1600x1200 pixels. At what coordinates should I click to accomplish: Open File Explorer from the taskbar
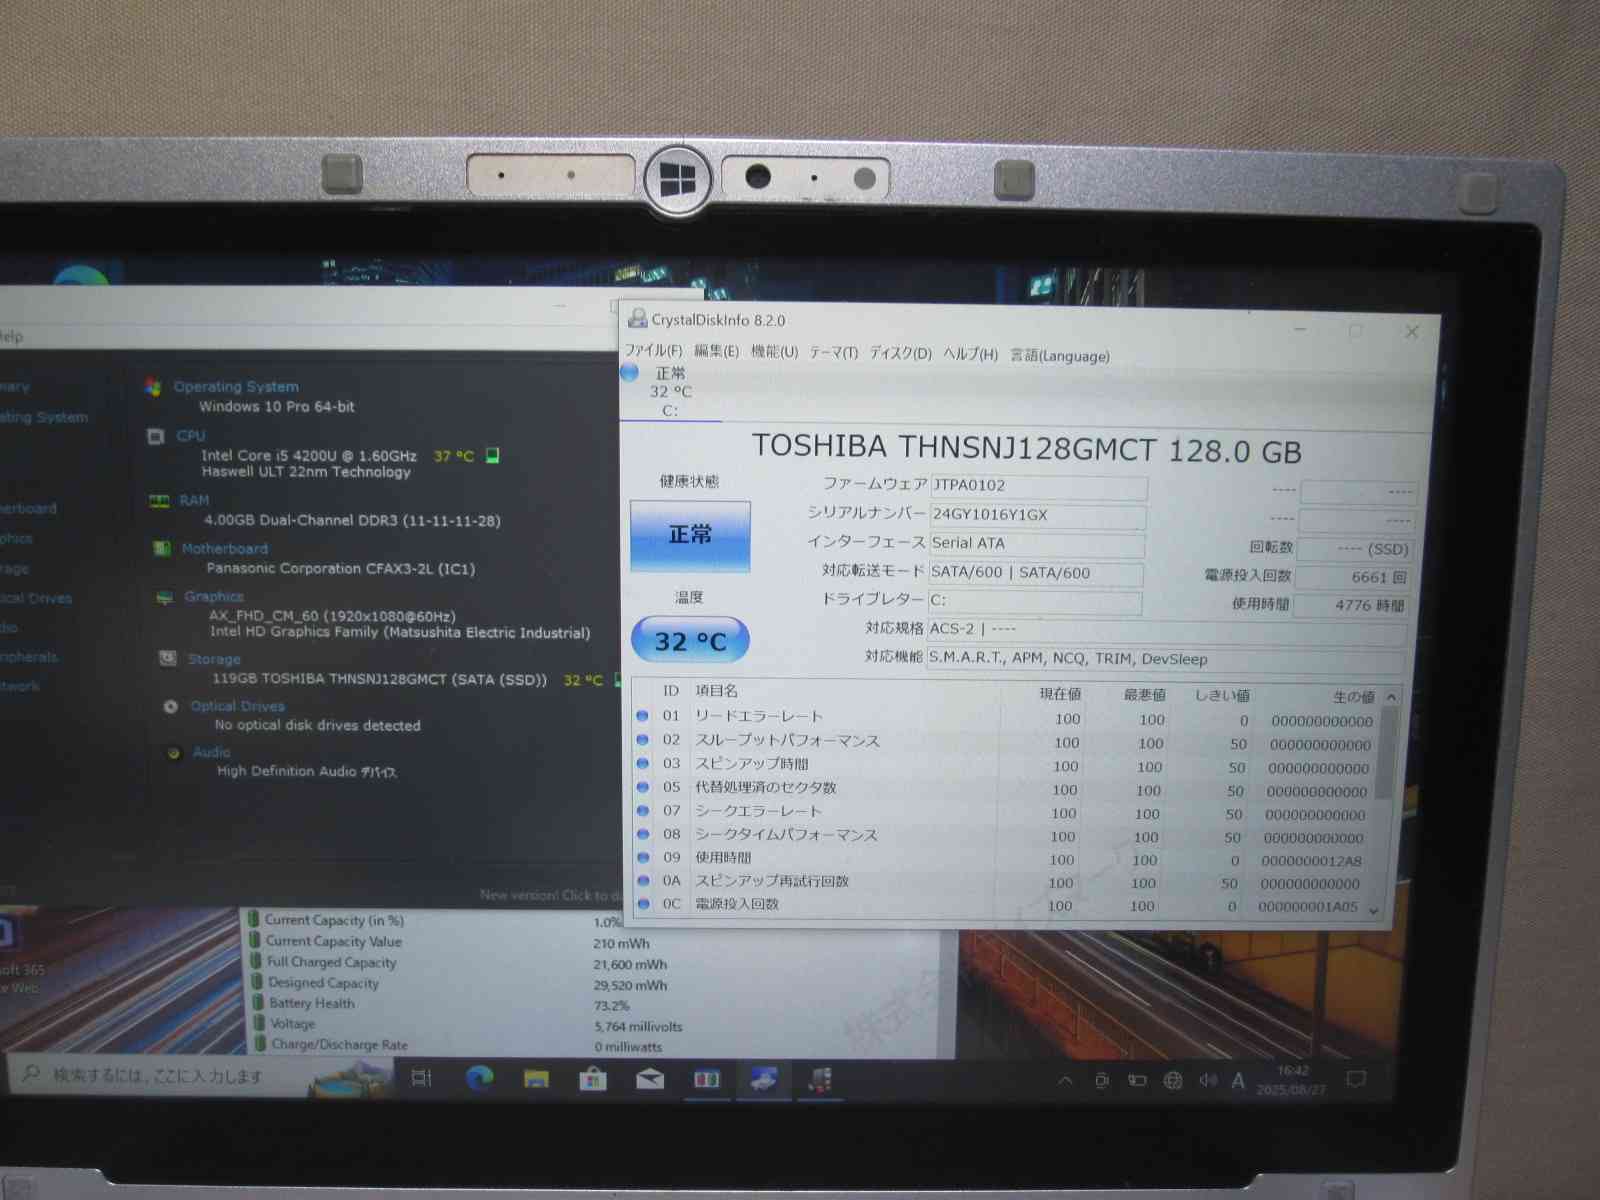coord(537,1078)
